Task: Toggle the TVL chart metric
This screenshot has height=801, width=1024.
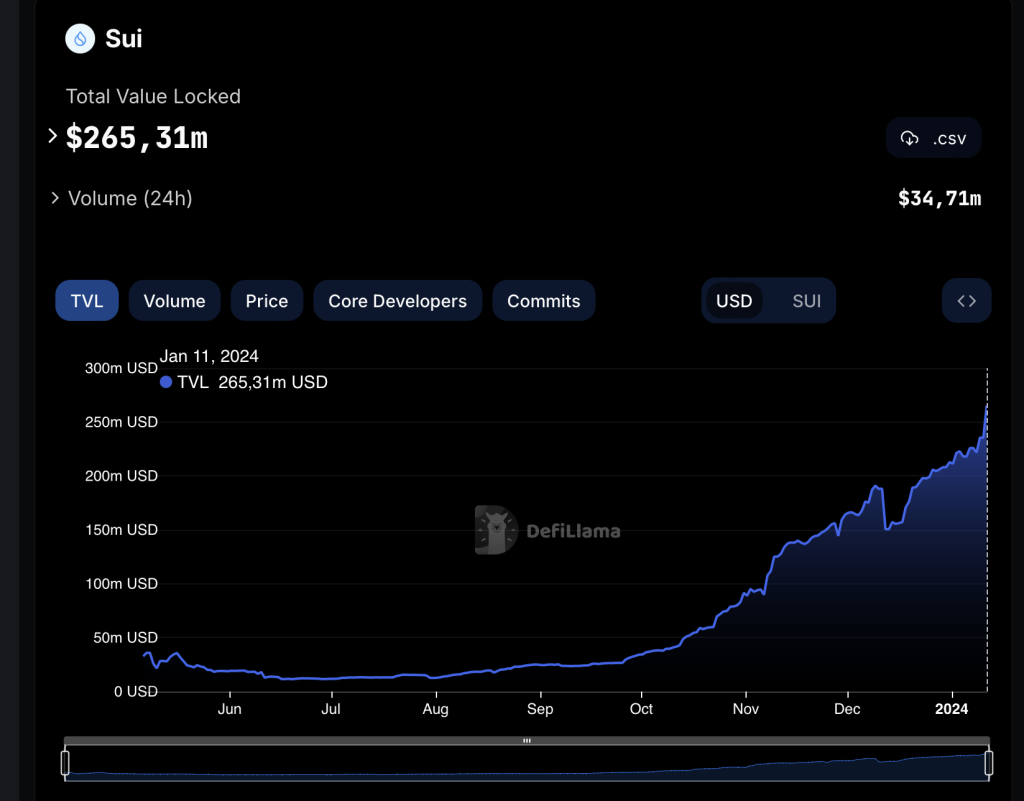Action: (87, 301)
